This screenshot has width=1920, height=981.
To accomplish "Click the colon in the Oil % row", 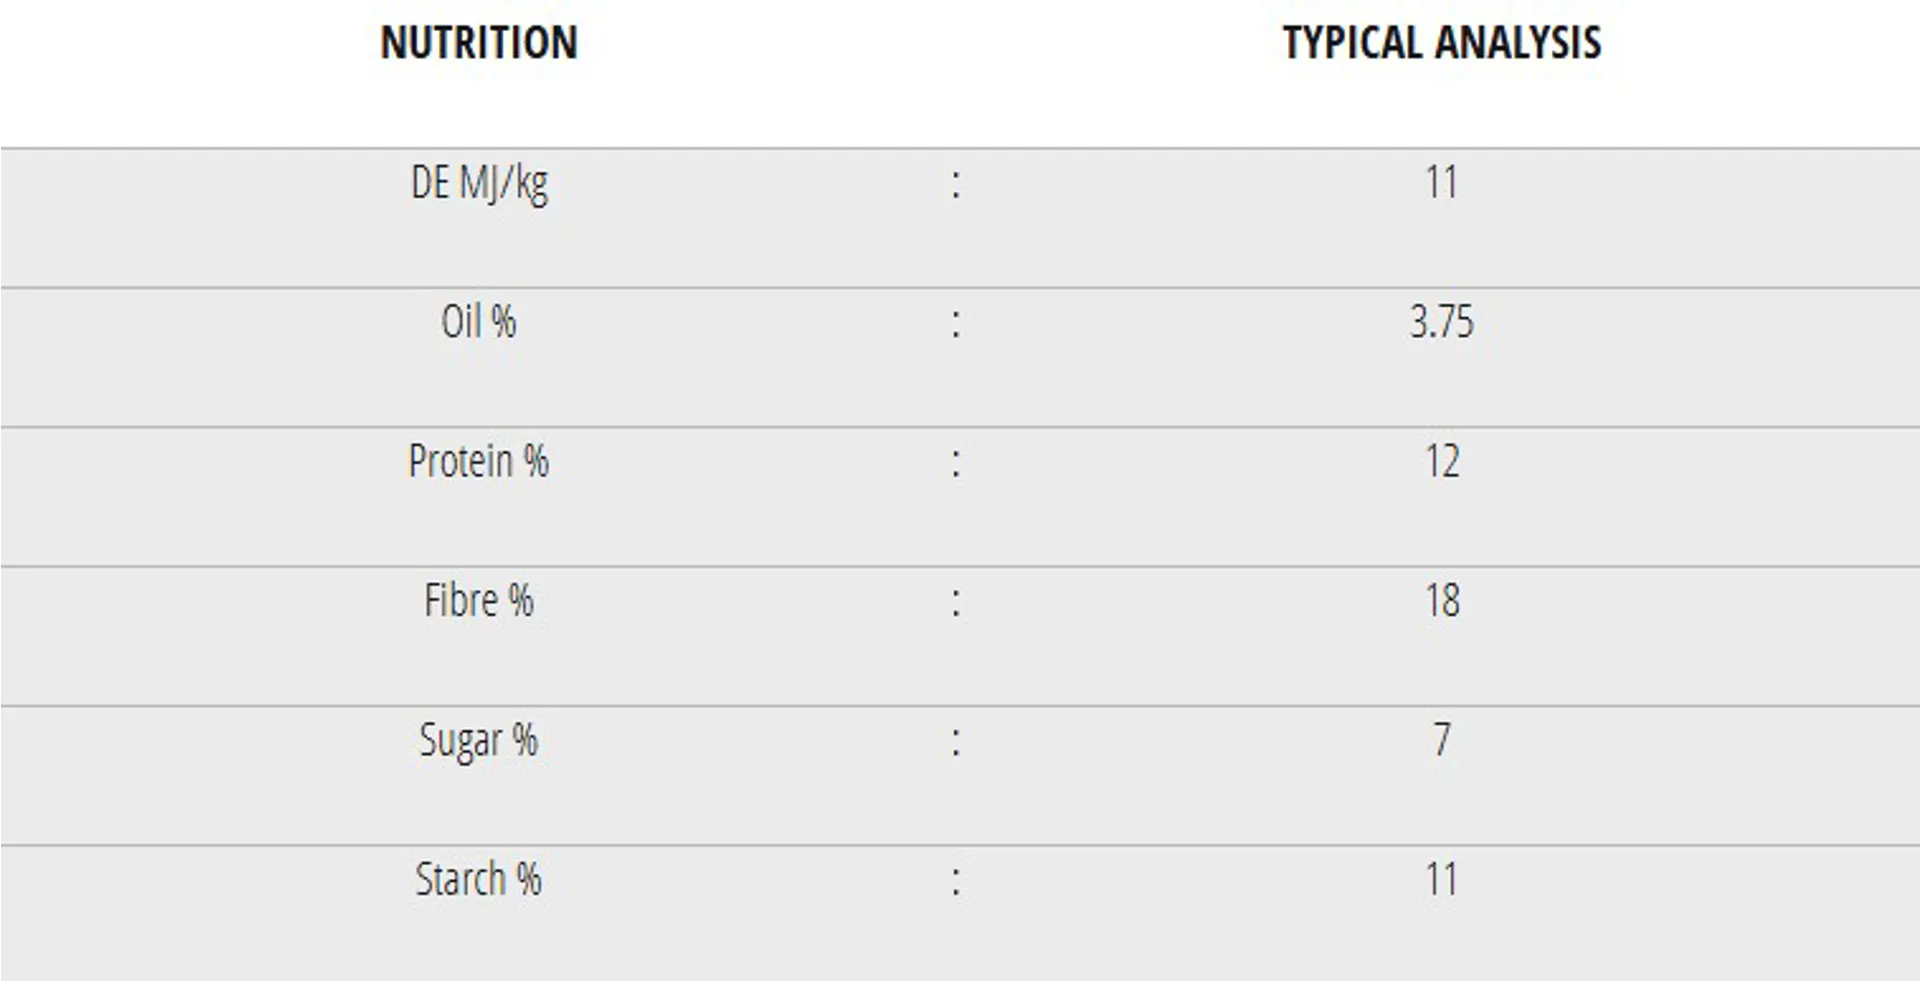I will [956, 323].
